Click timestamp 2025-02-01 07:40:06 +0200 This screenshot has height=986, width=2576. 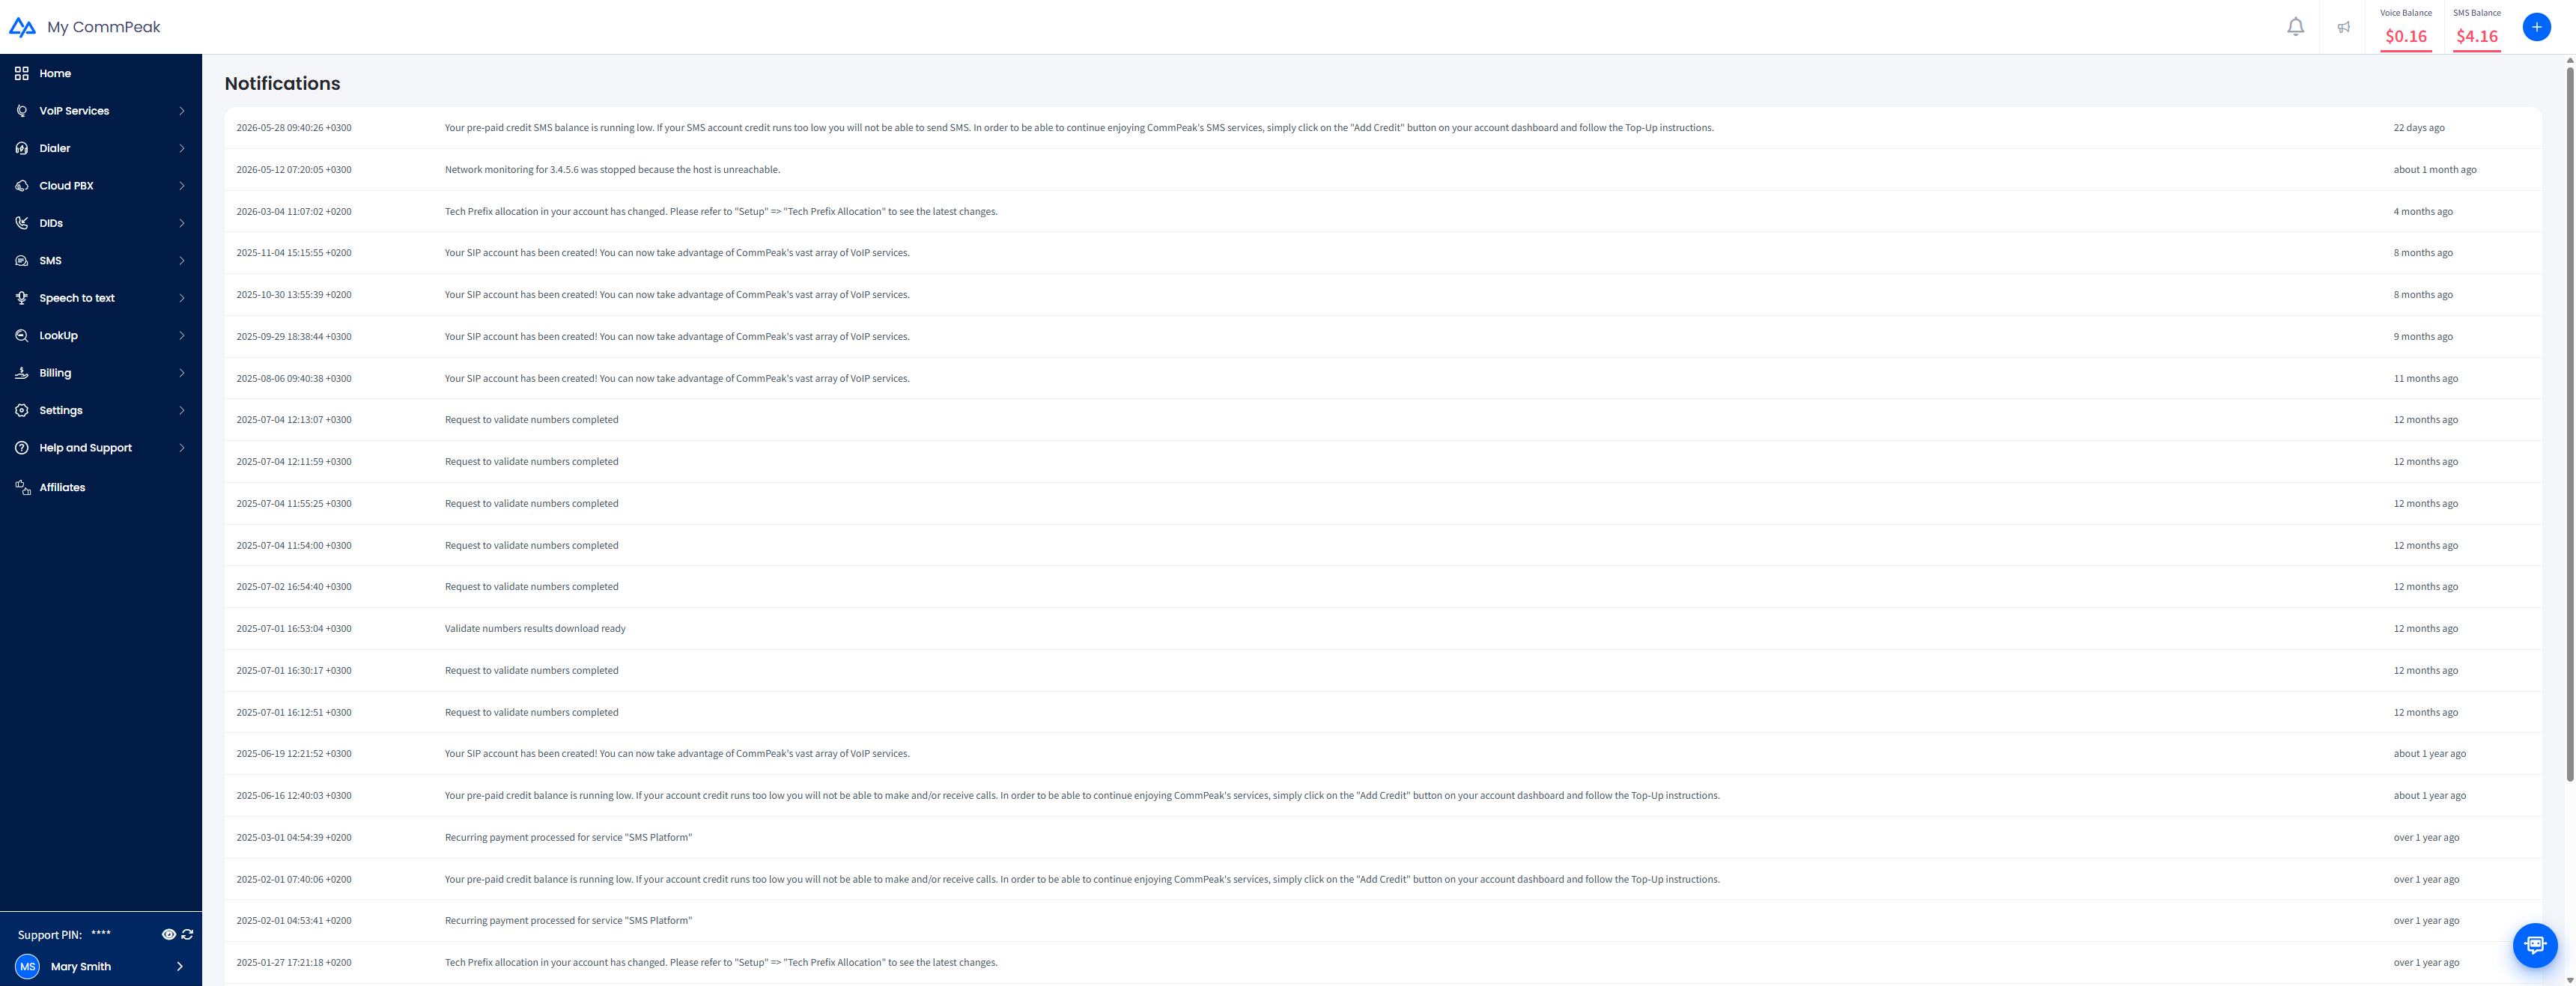click(x=294, y=880)
